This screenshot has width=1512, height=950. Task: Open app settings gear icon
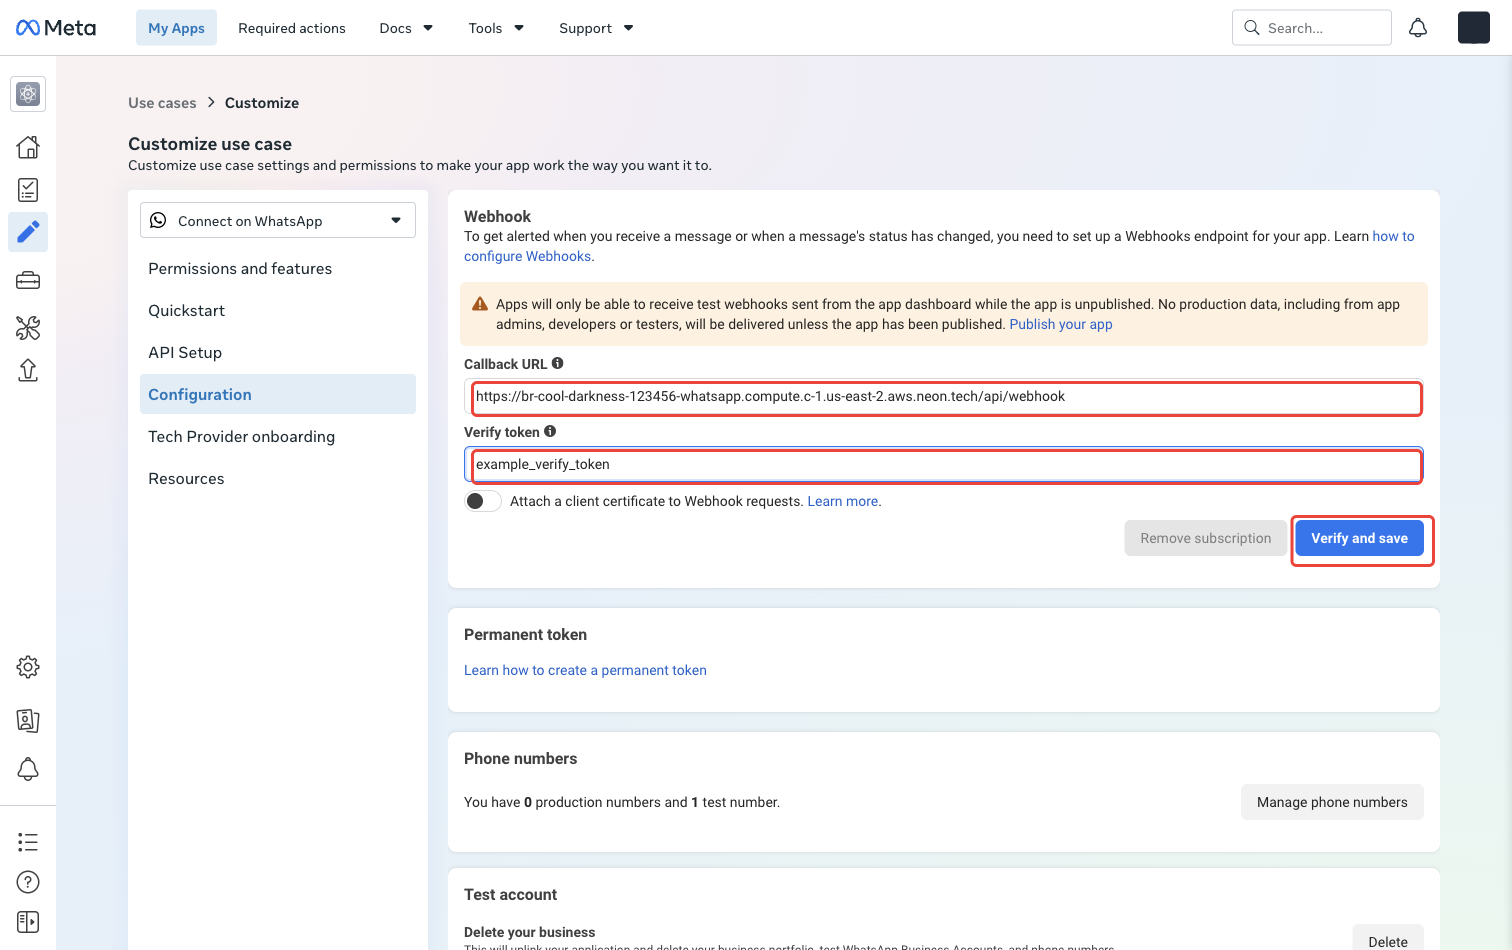pos(28,667)
